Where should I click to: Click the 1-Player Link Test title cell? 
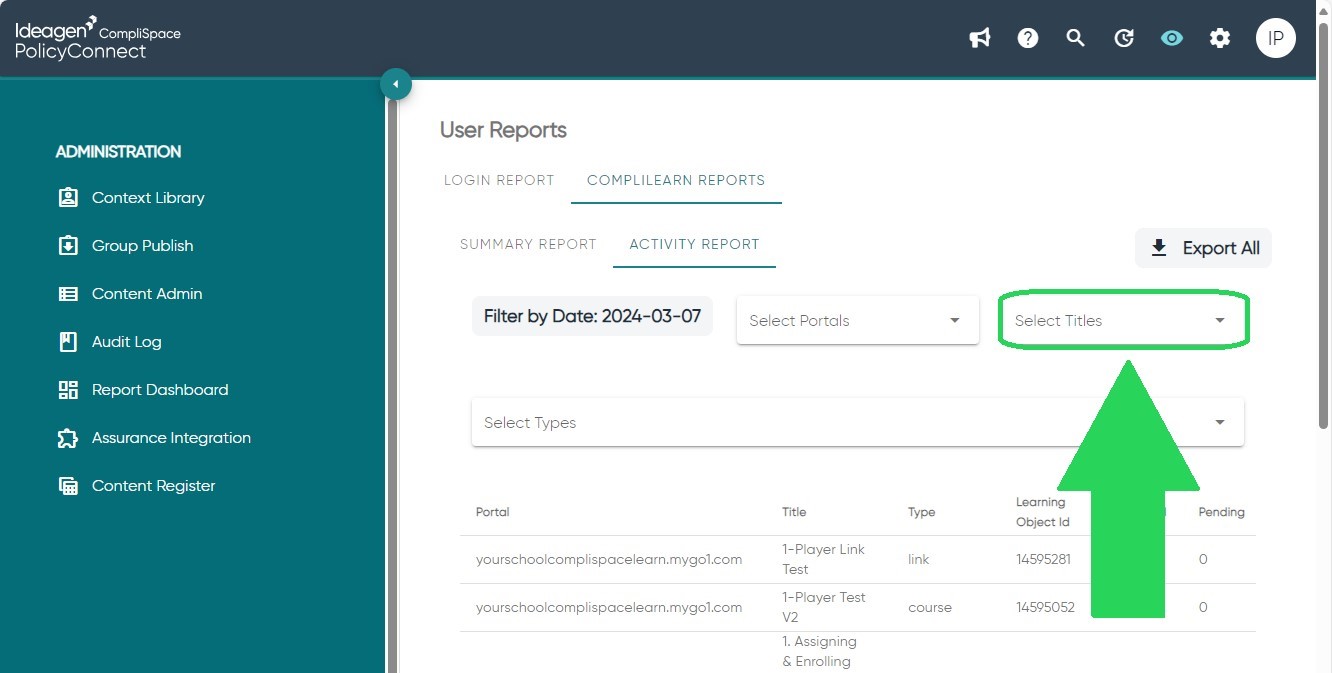[823, 559]
